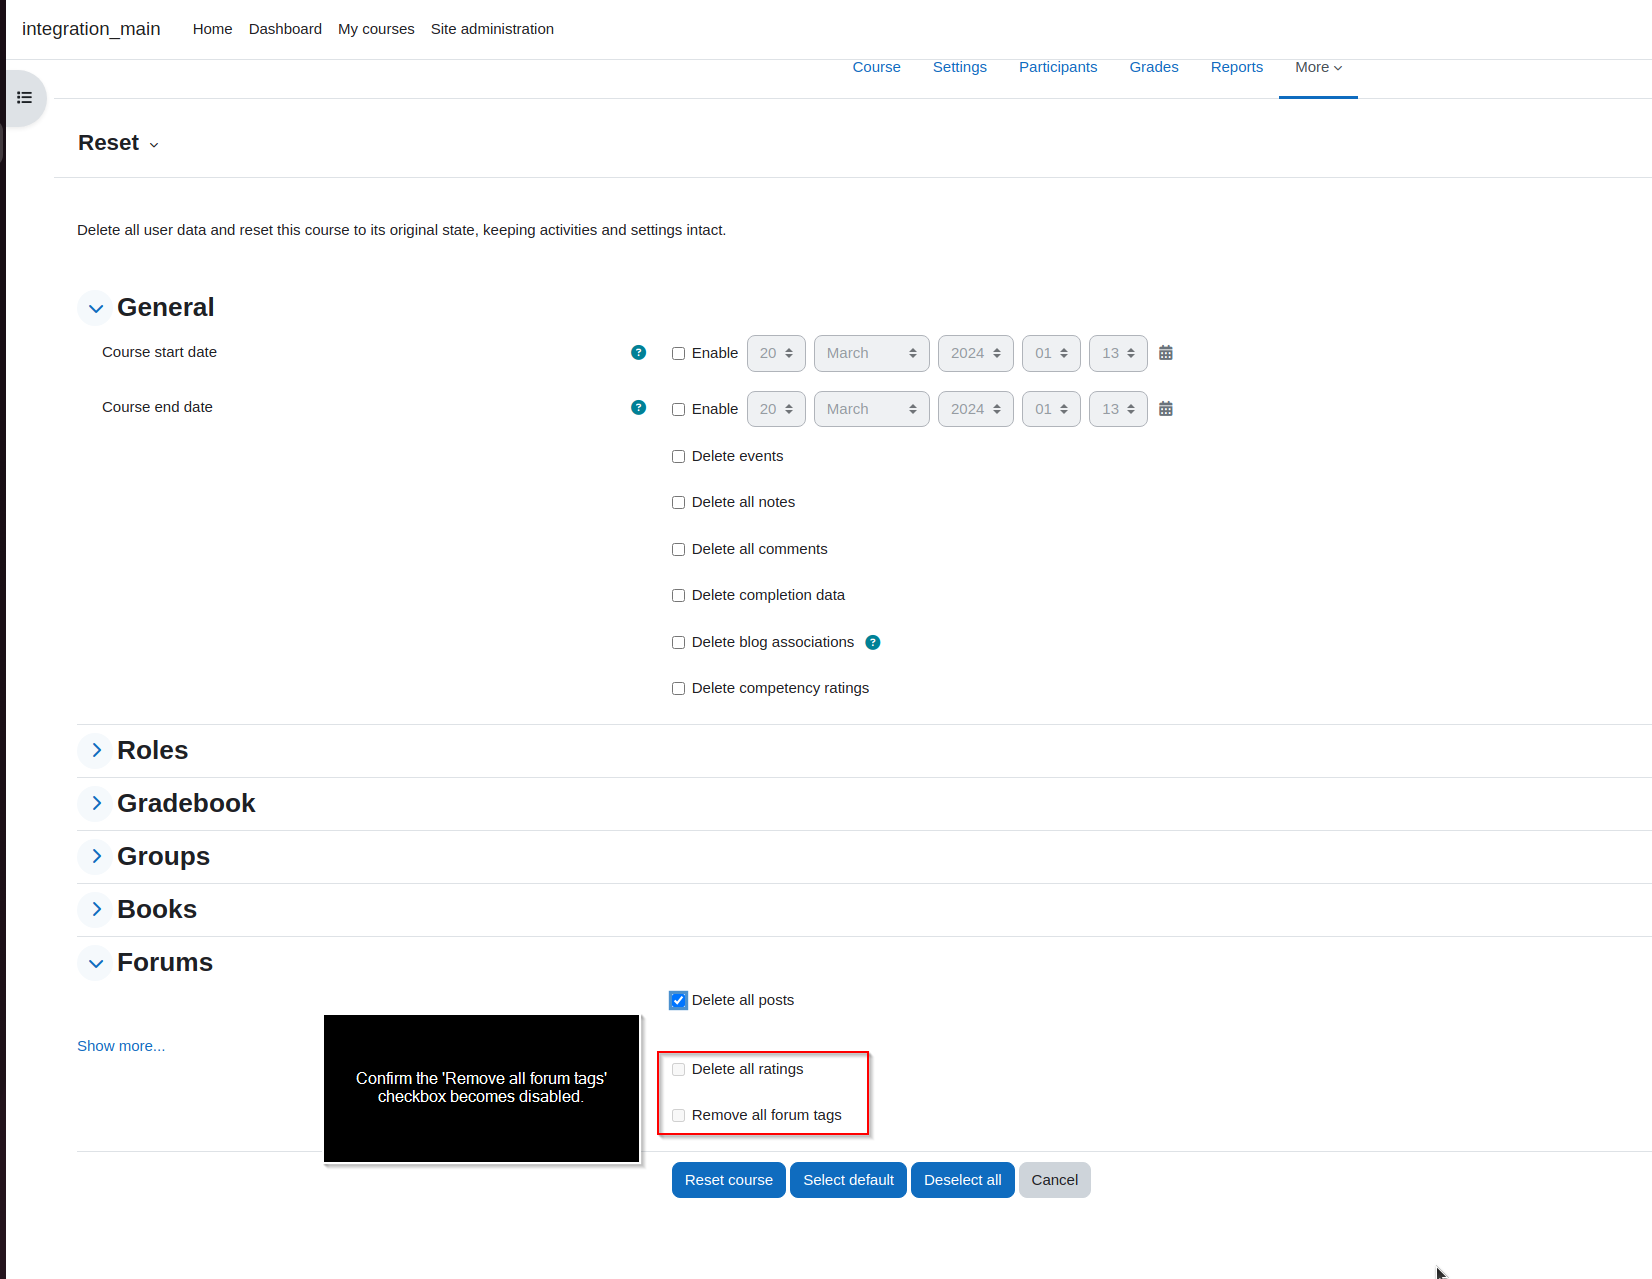Screen dimensions: 1652x1279
Task: Tick Delete completion data
Action: click(x=679, y=595)
